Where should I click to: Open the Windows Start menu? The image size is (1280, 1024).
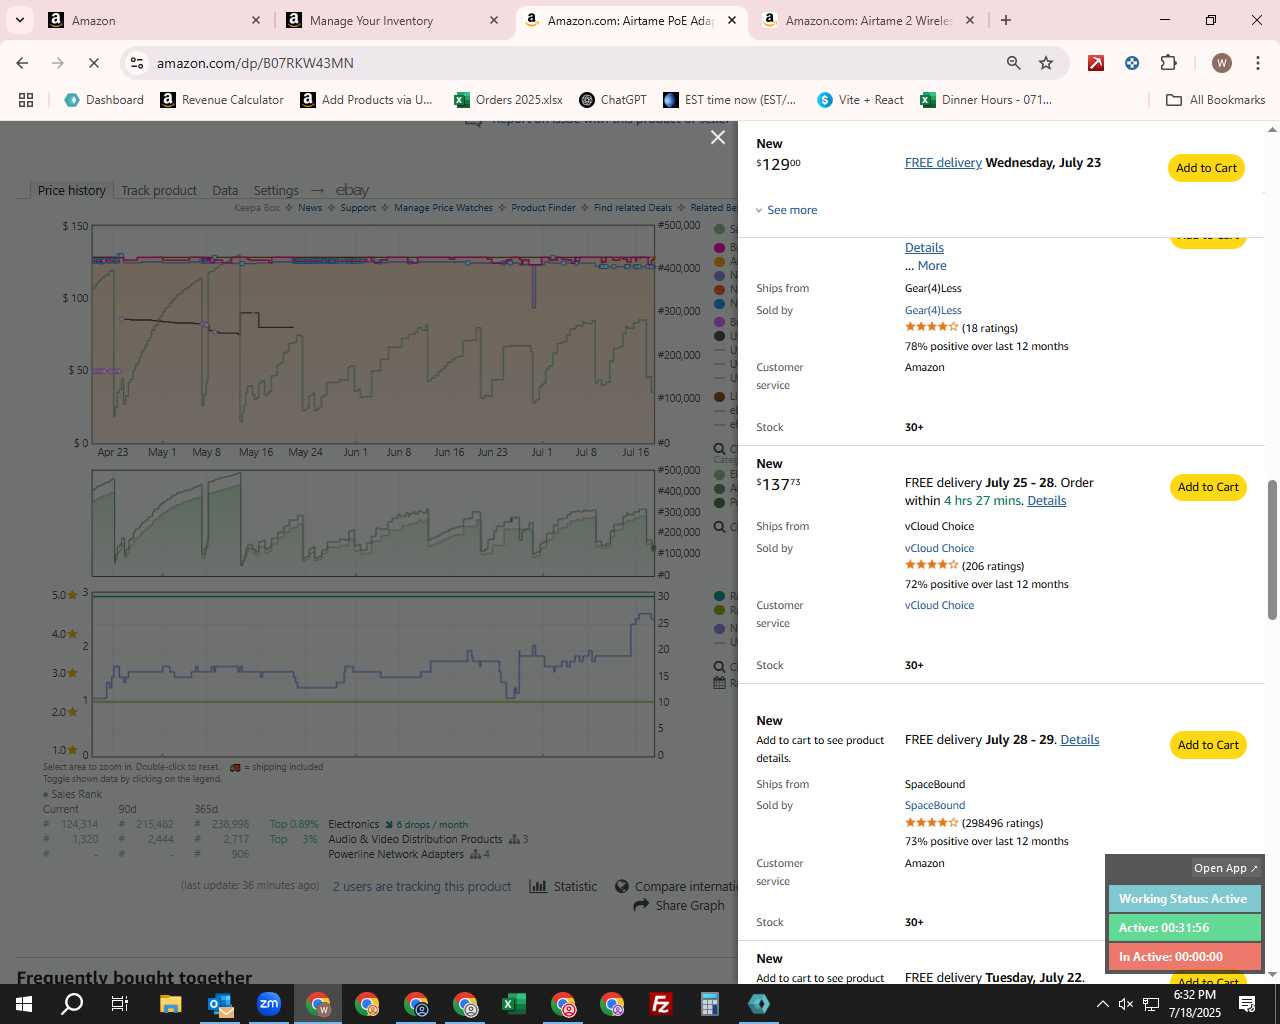coord(23,1004)
